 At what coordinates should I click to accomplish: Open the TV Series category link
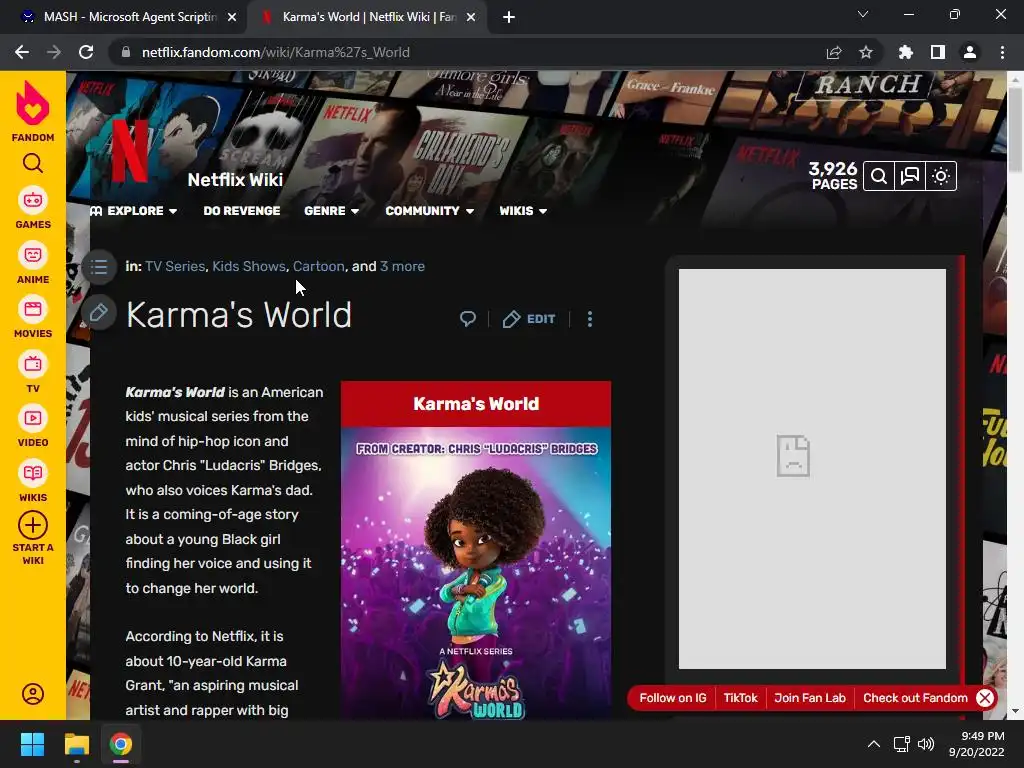[x=175, y=266]
